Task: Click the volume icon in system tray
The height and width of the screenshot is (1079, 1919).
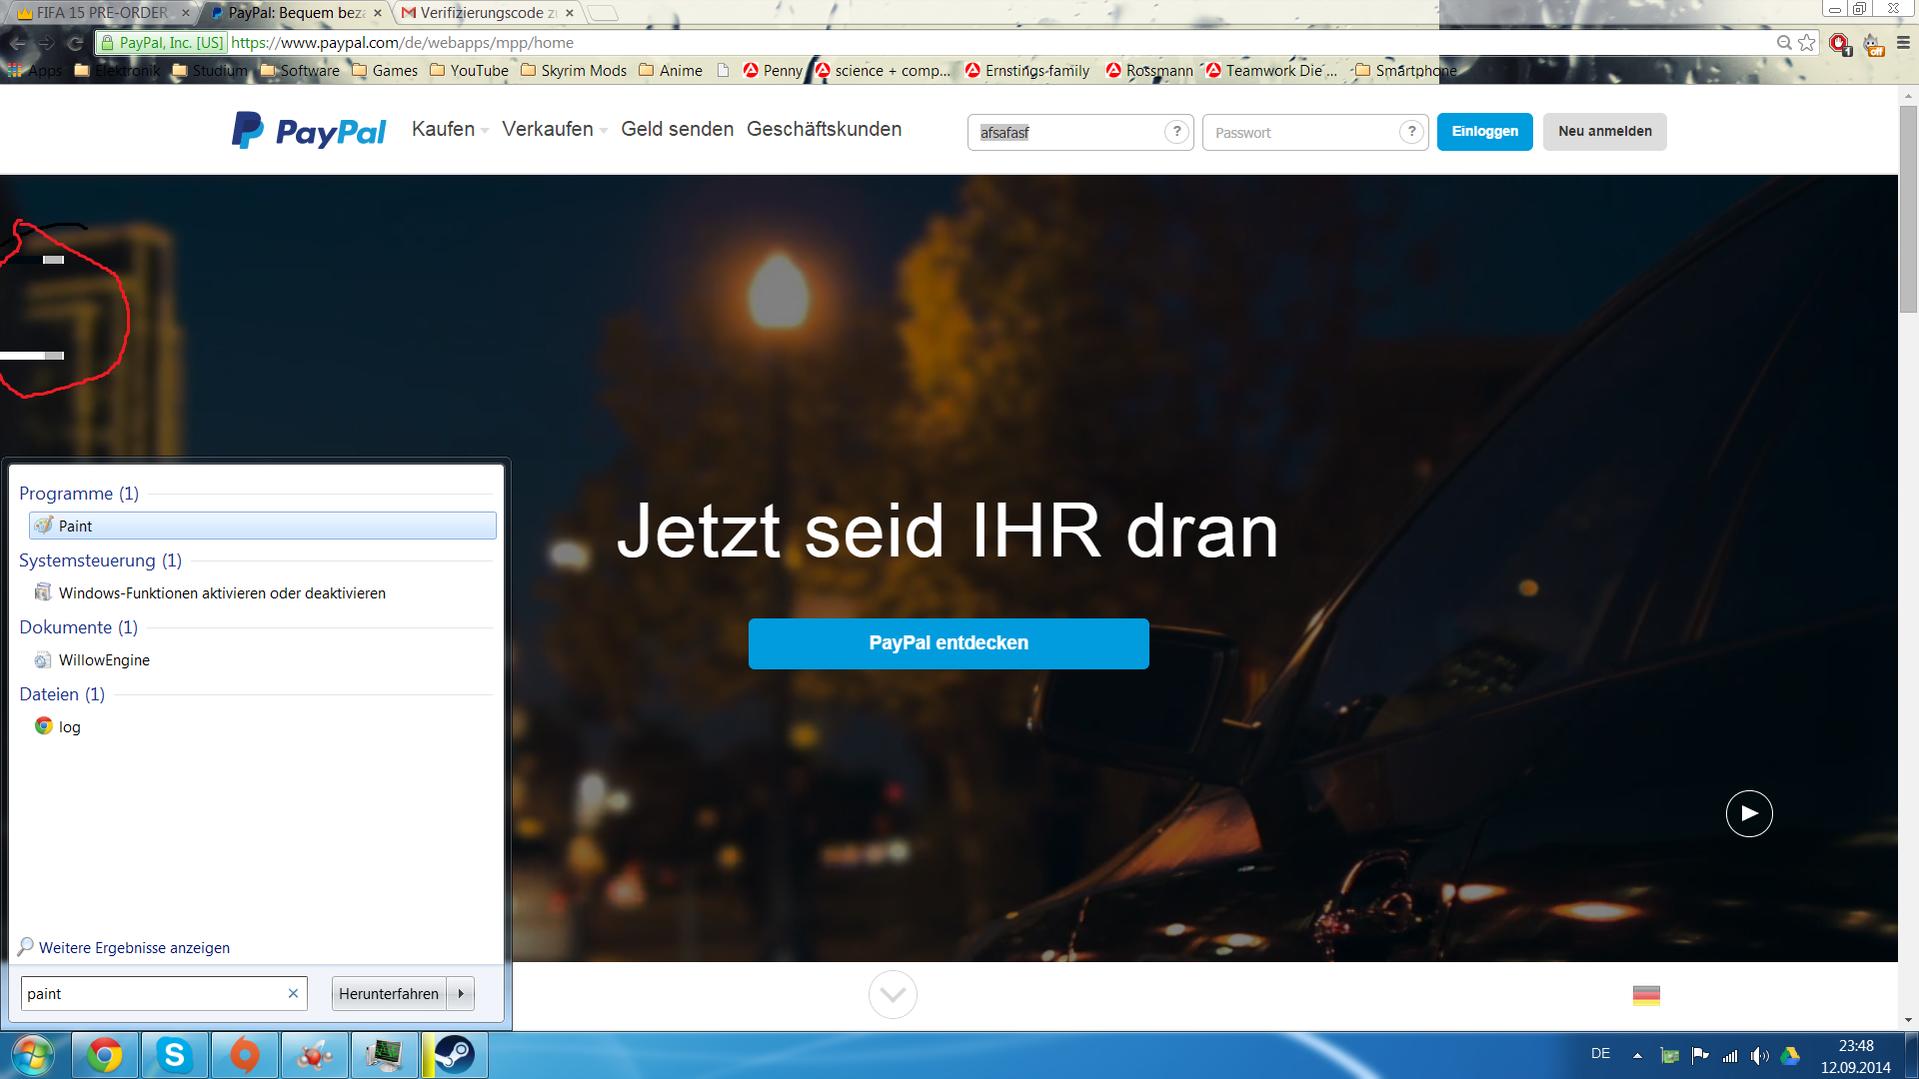Action: [x=1760, y=1056]
